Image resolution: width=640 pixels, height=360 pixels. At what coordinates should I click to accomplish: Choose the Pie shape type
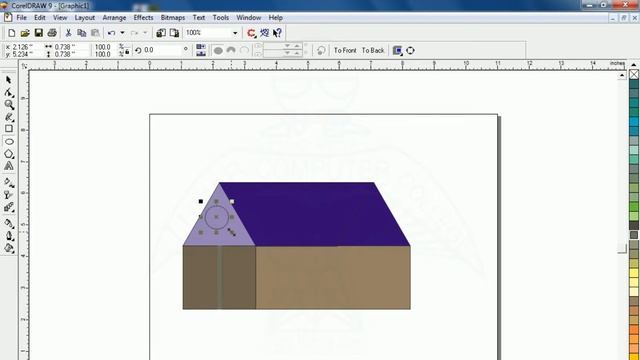[x=231, y=50]
